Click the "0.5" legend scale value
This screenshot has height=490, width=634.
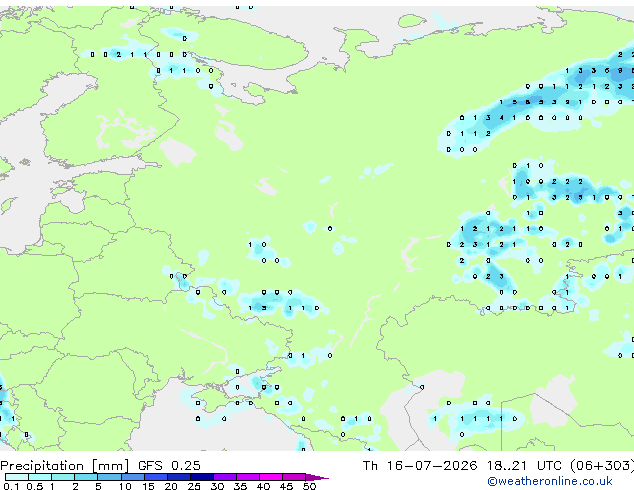pos(35,486)
